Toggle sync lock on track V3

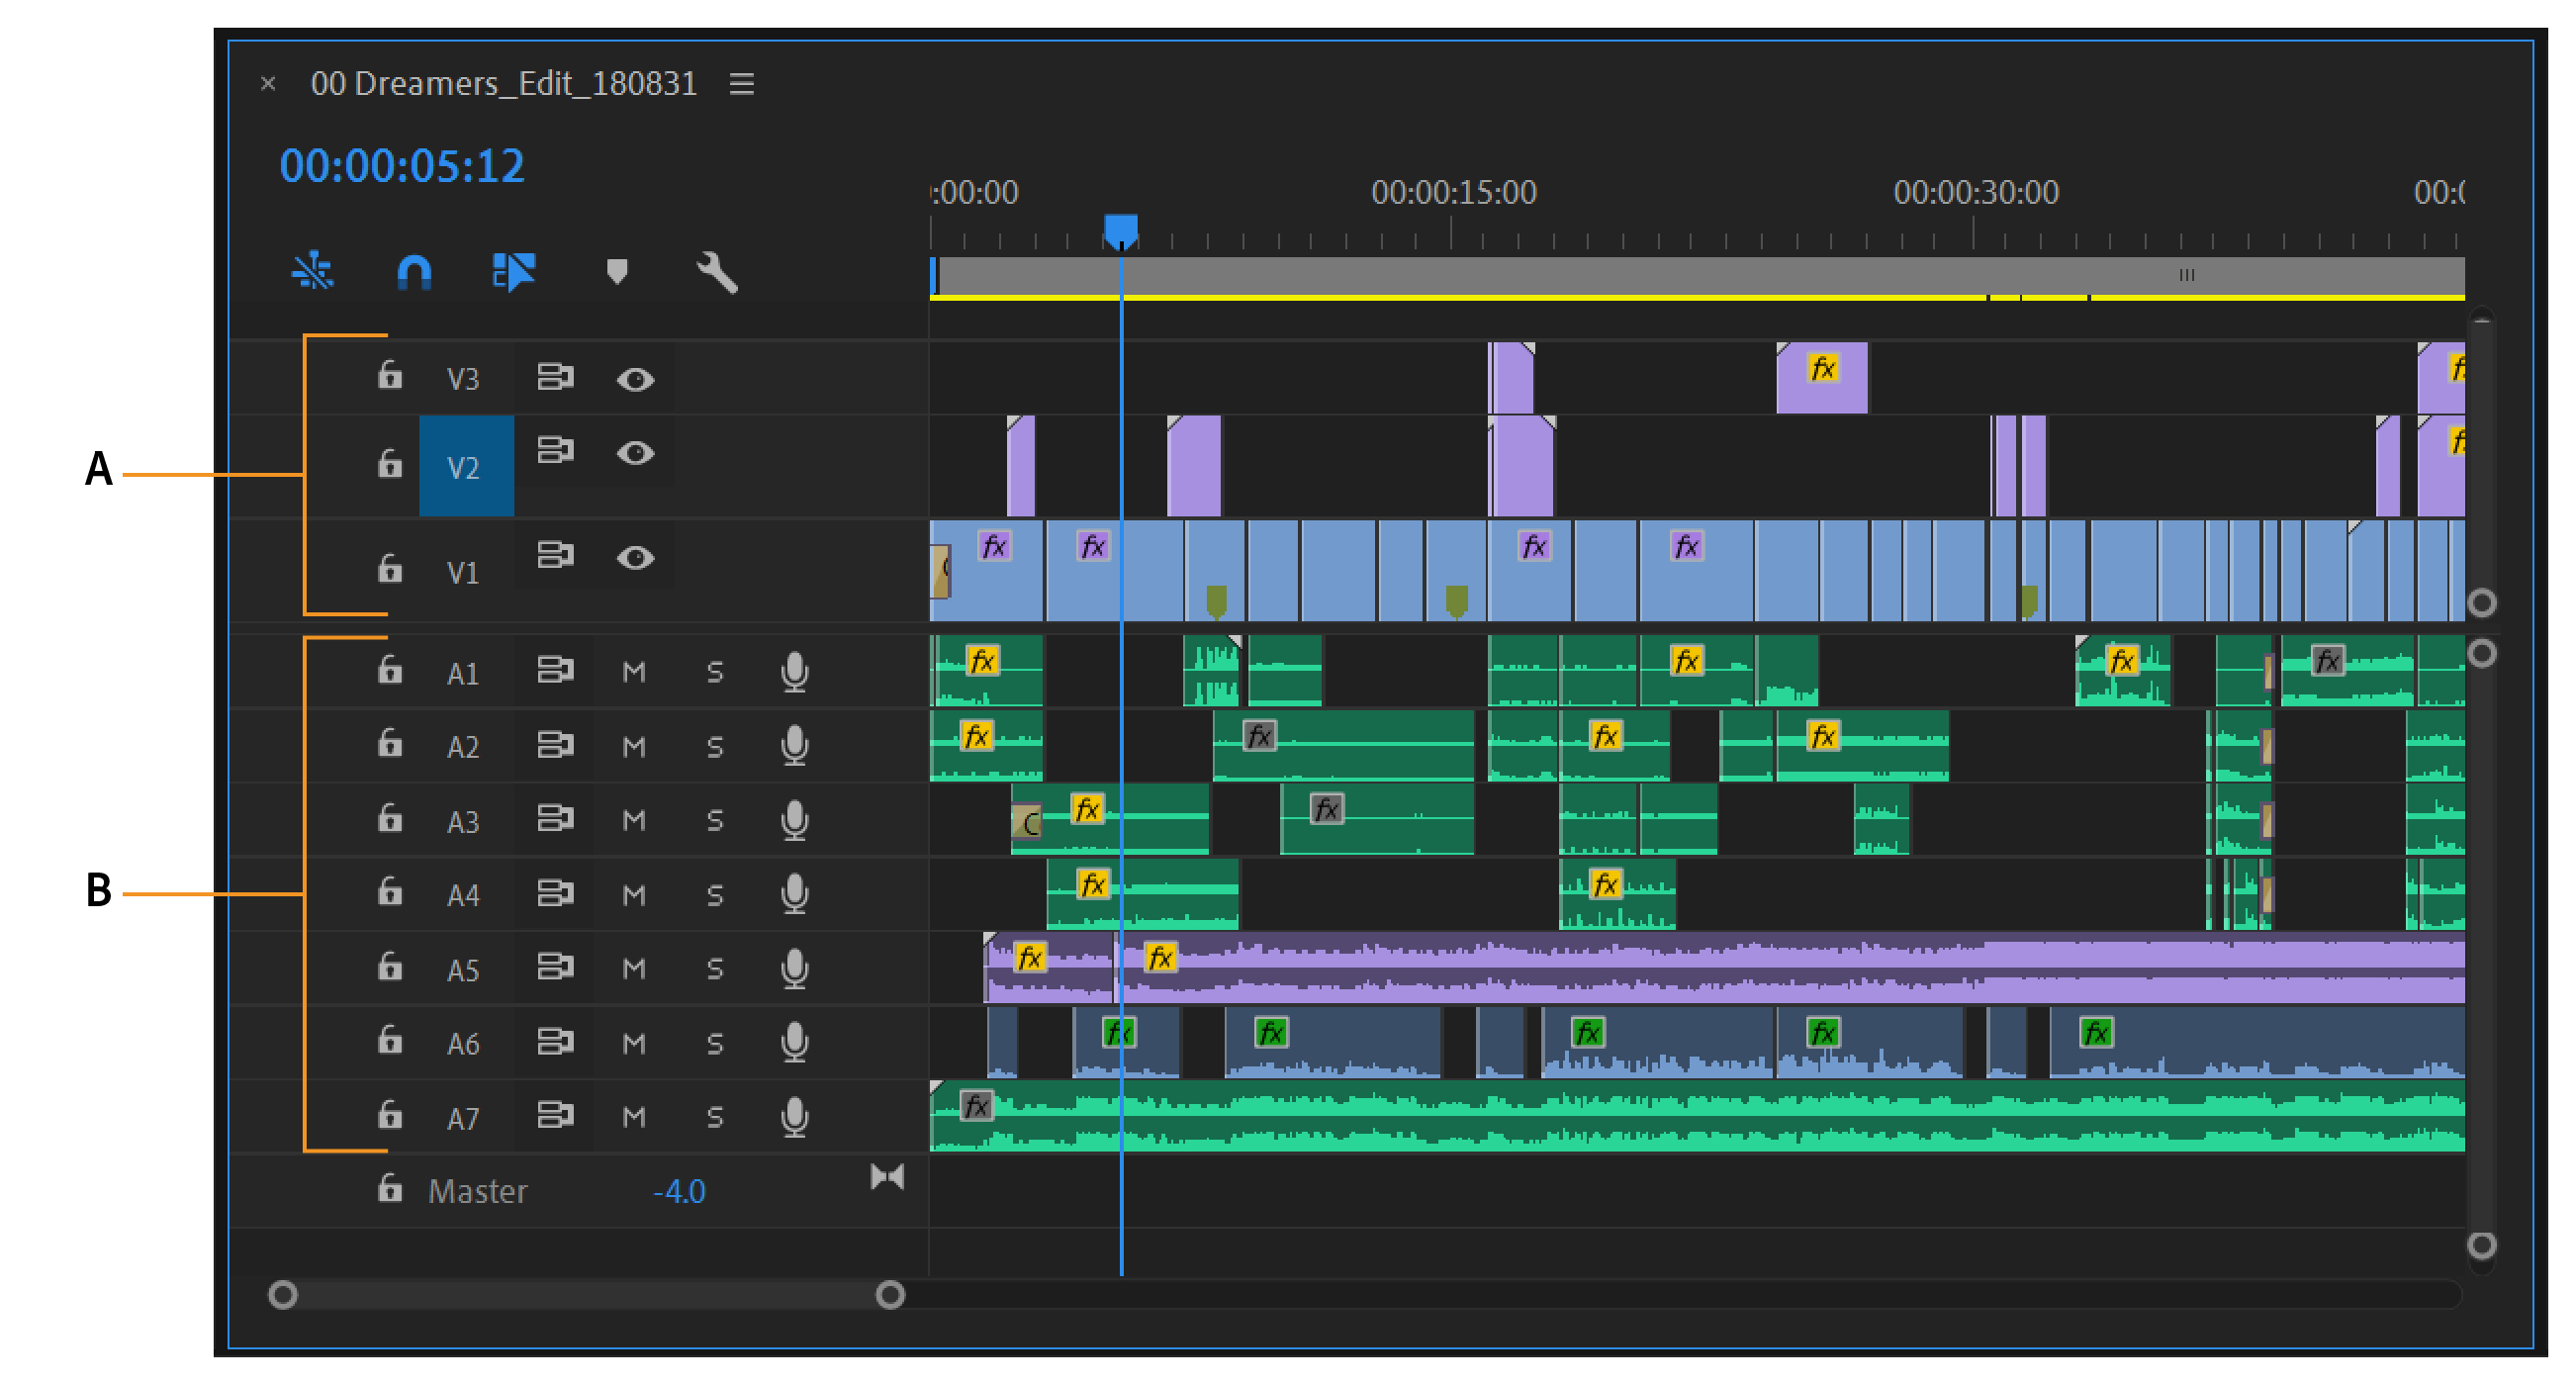pos(555,377)
